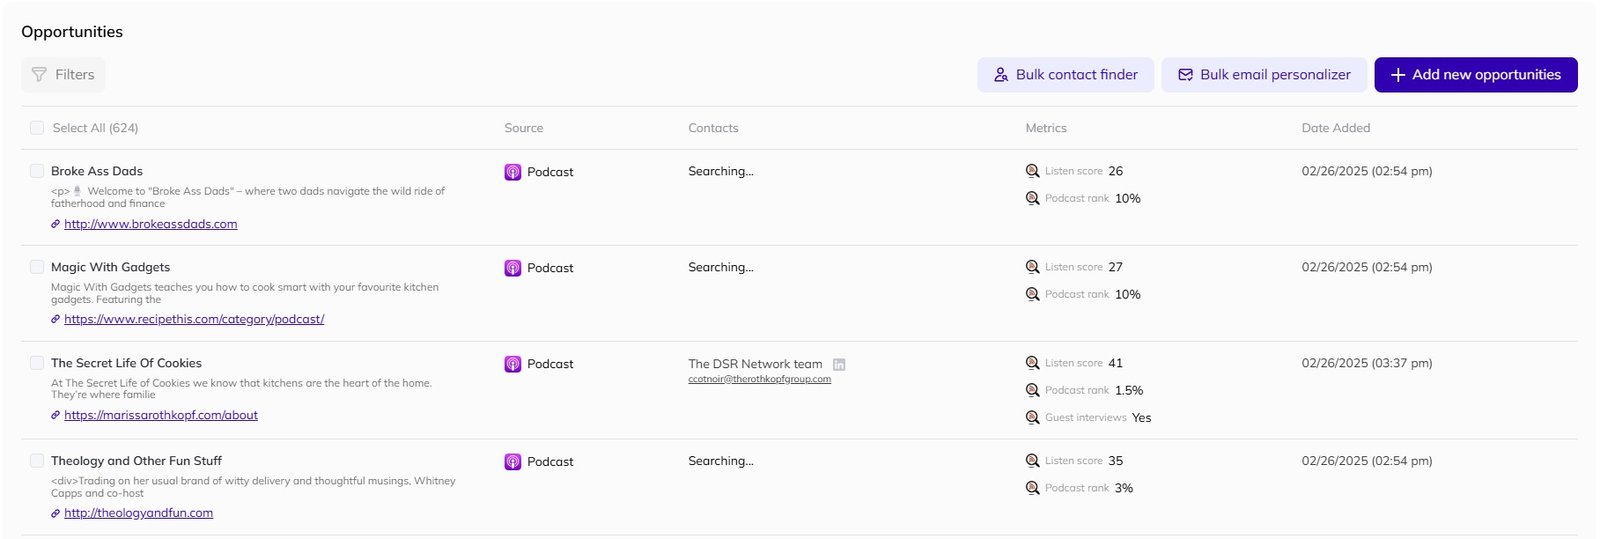This screenshot has width=1600, height=539.
Task: Click the Podcast icon in Magic With Gadgets row
Action: [x=512, y=268]
